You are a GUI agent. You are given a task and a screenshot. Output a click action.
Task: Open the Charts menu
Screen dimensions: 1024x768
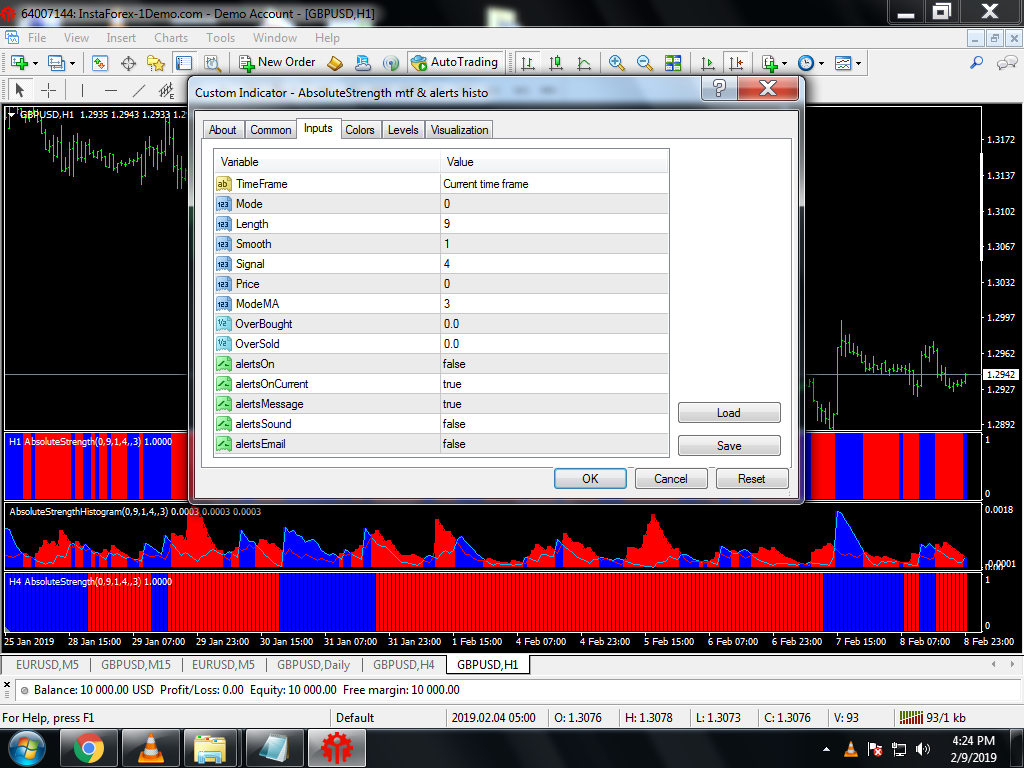(171, 38)
